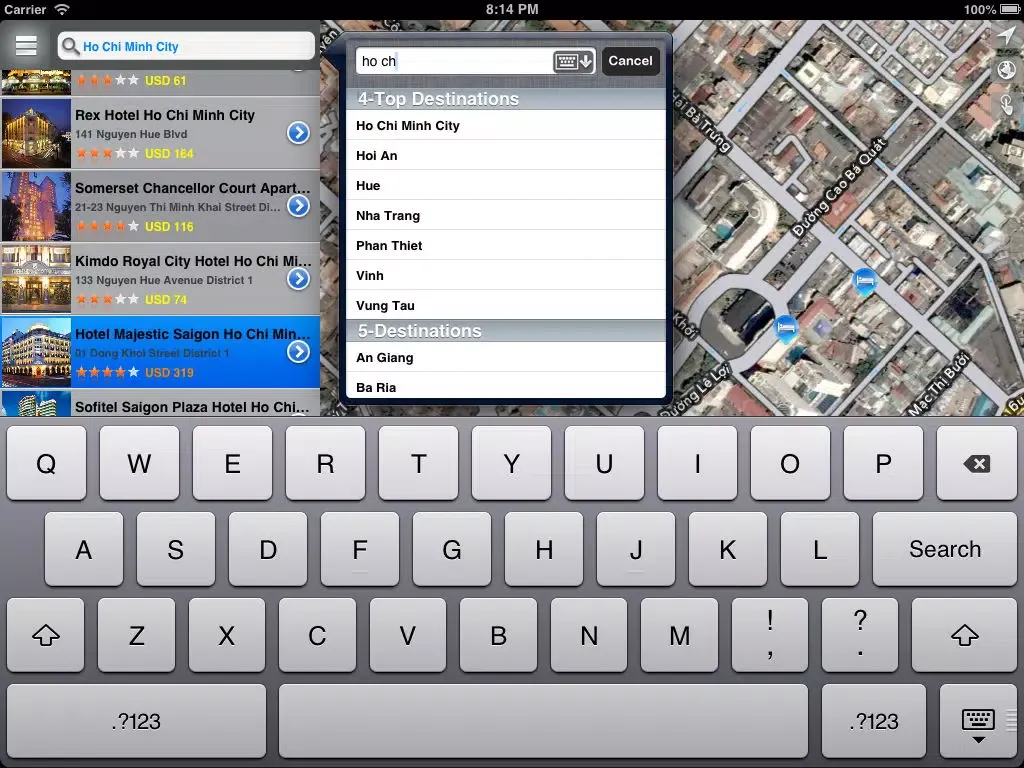Tap the left shift key
The height and width of the screenshot is (768, 1024).
[46, 635]
